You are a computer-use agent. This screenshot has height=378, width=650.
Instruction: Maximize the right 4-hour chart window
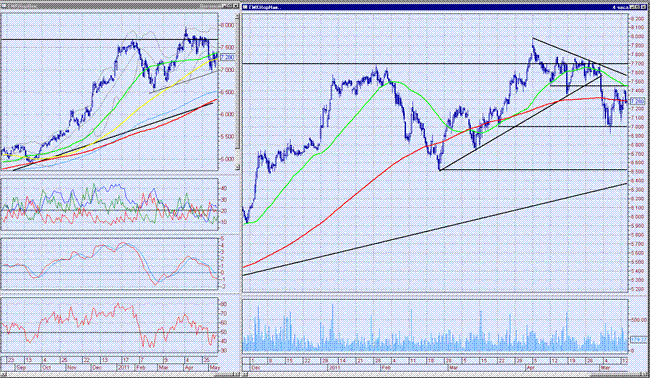tap(637, 7)
